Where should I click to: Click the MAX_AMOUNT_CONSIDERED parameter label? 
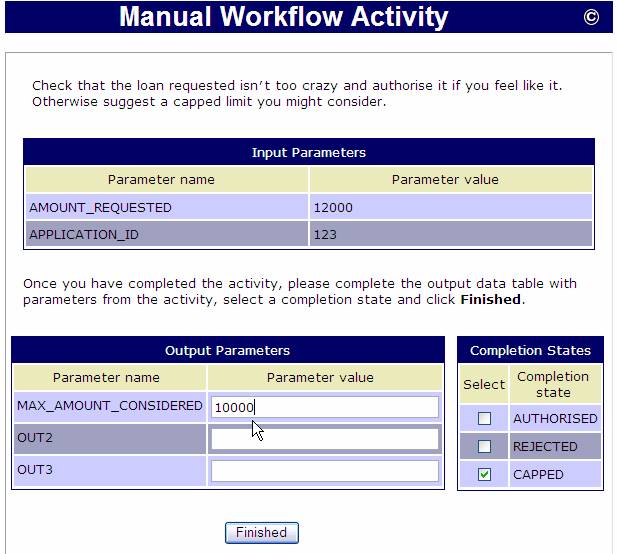(x=110, y=406)
